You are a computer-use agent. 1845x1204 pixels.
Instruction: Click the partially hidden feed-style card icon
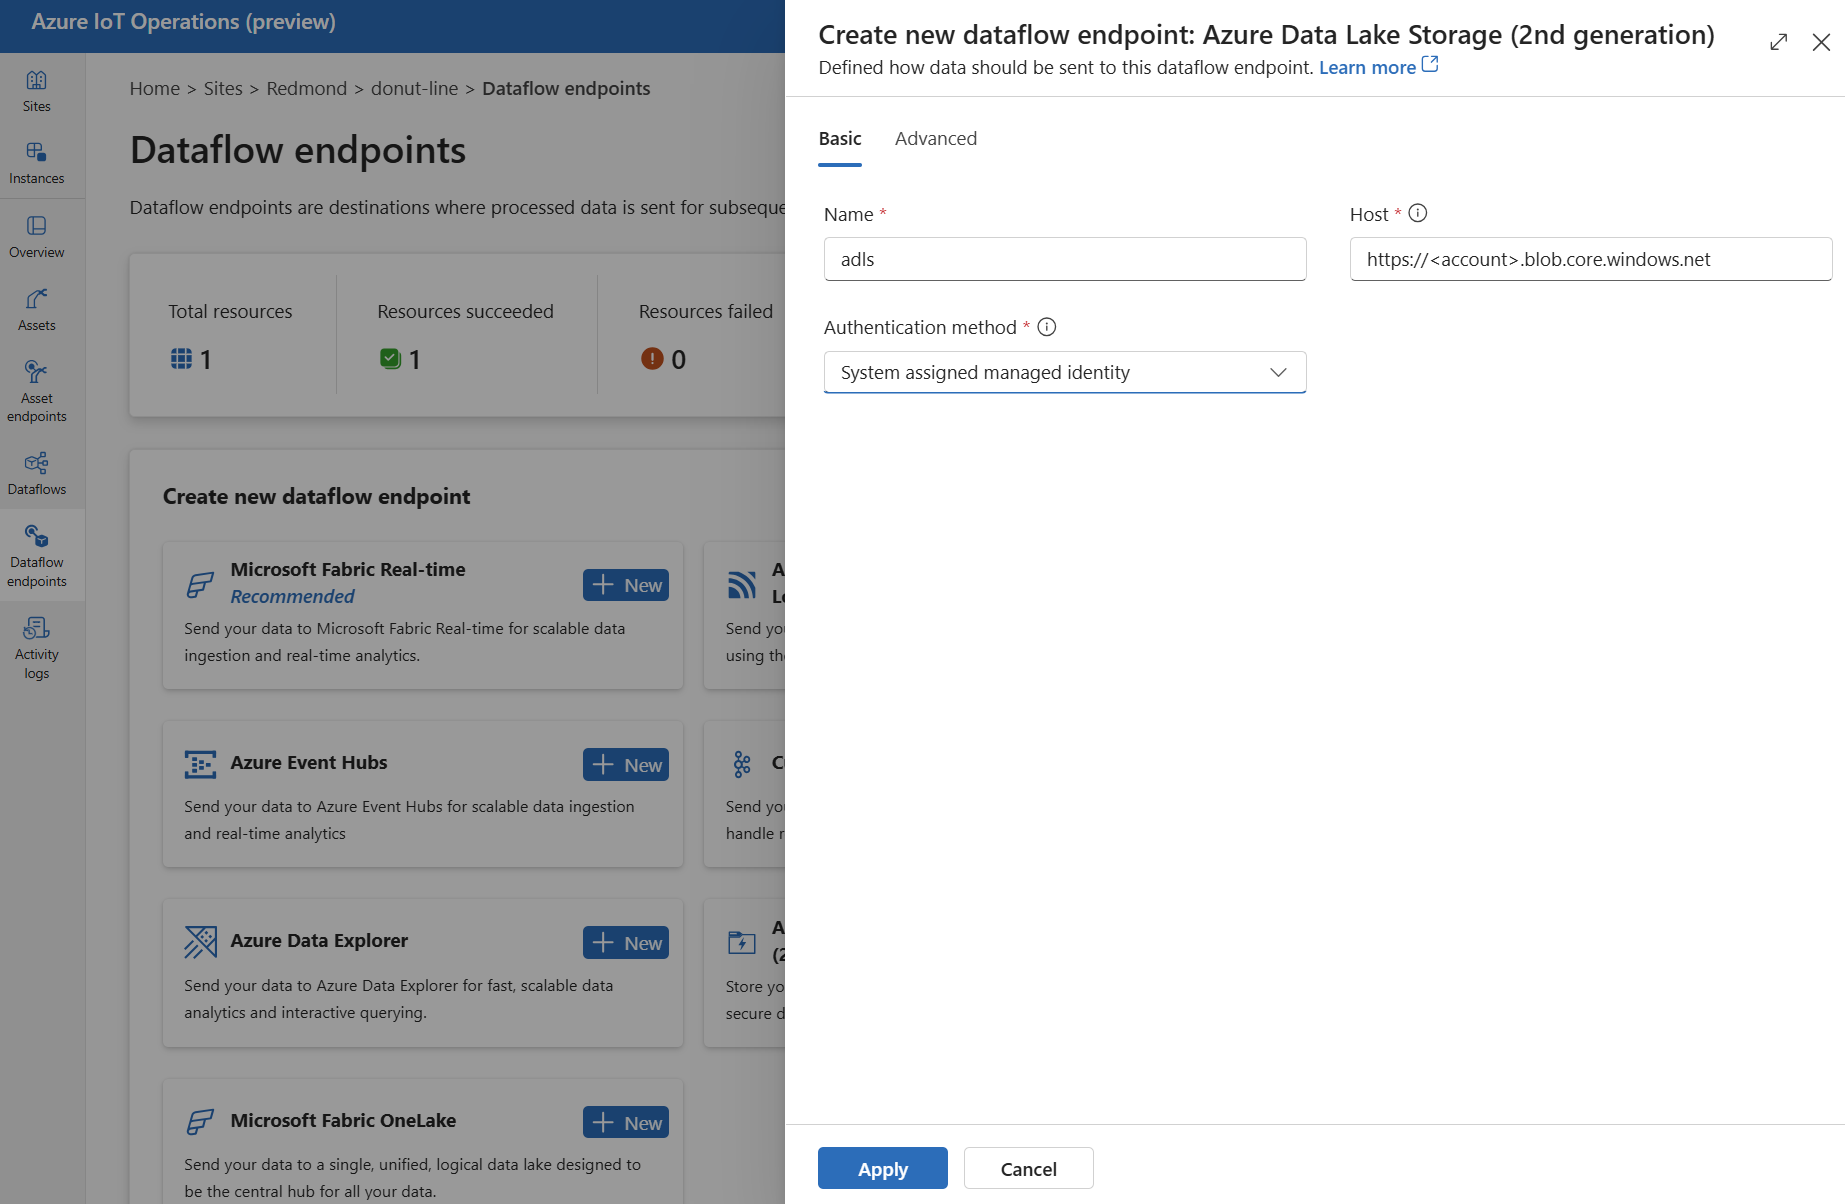[x=742, y=585]
